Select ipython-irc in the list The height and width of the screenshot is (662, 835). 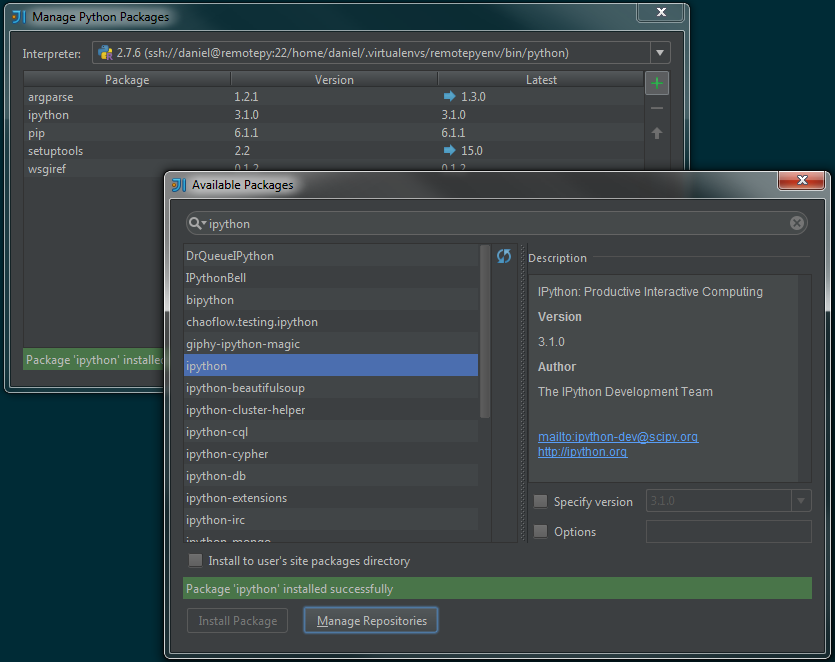331,520
